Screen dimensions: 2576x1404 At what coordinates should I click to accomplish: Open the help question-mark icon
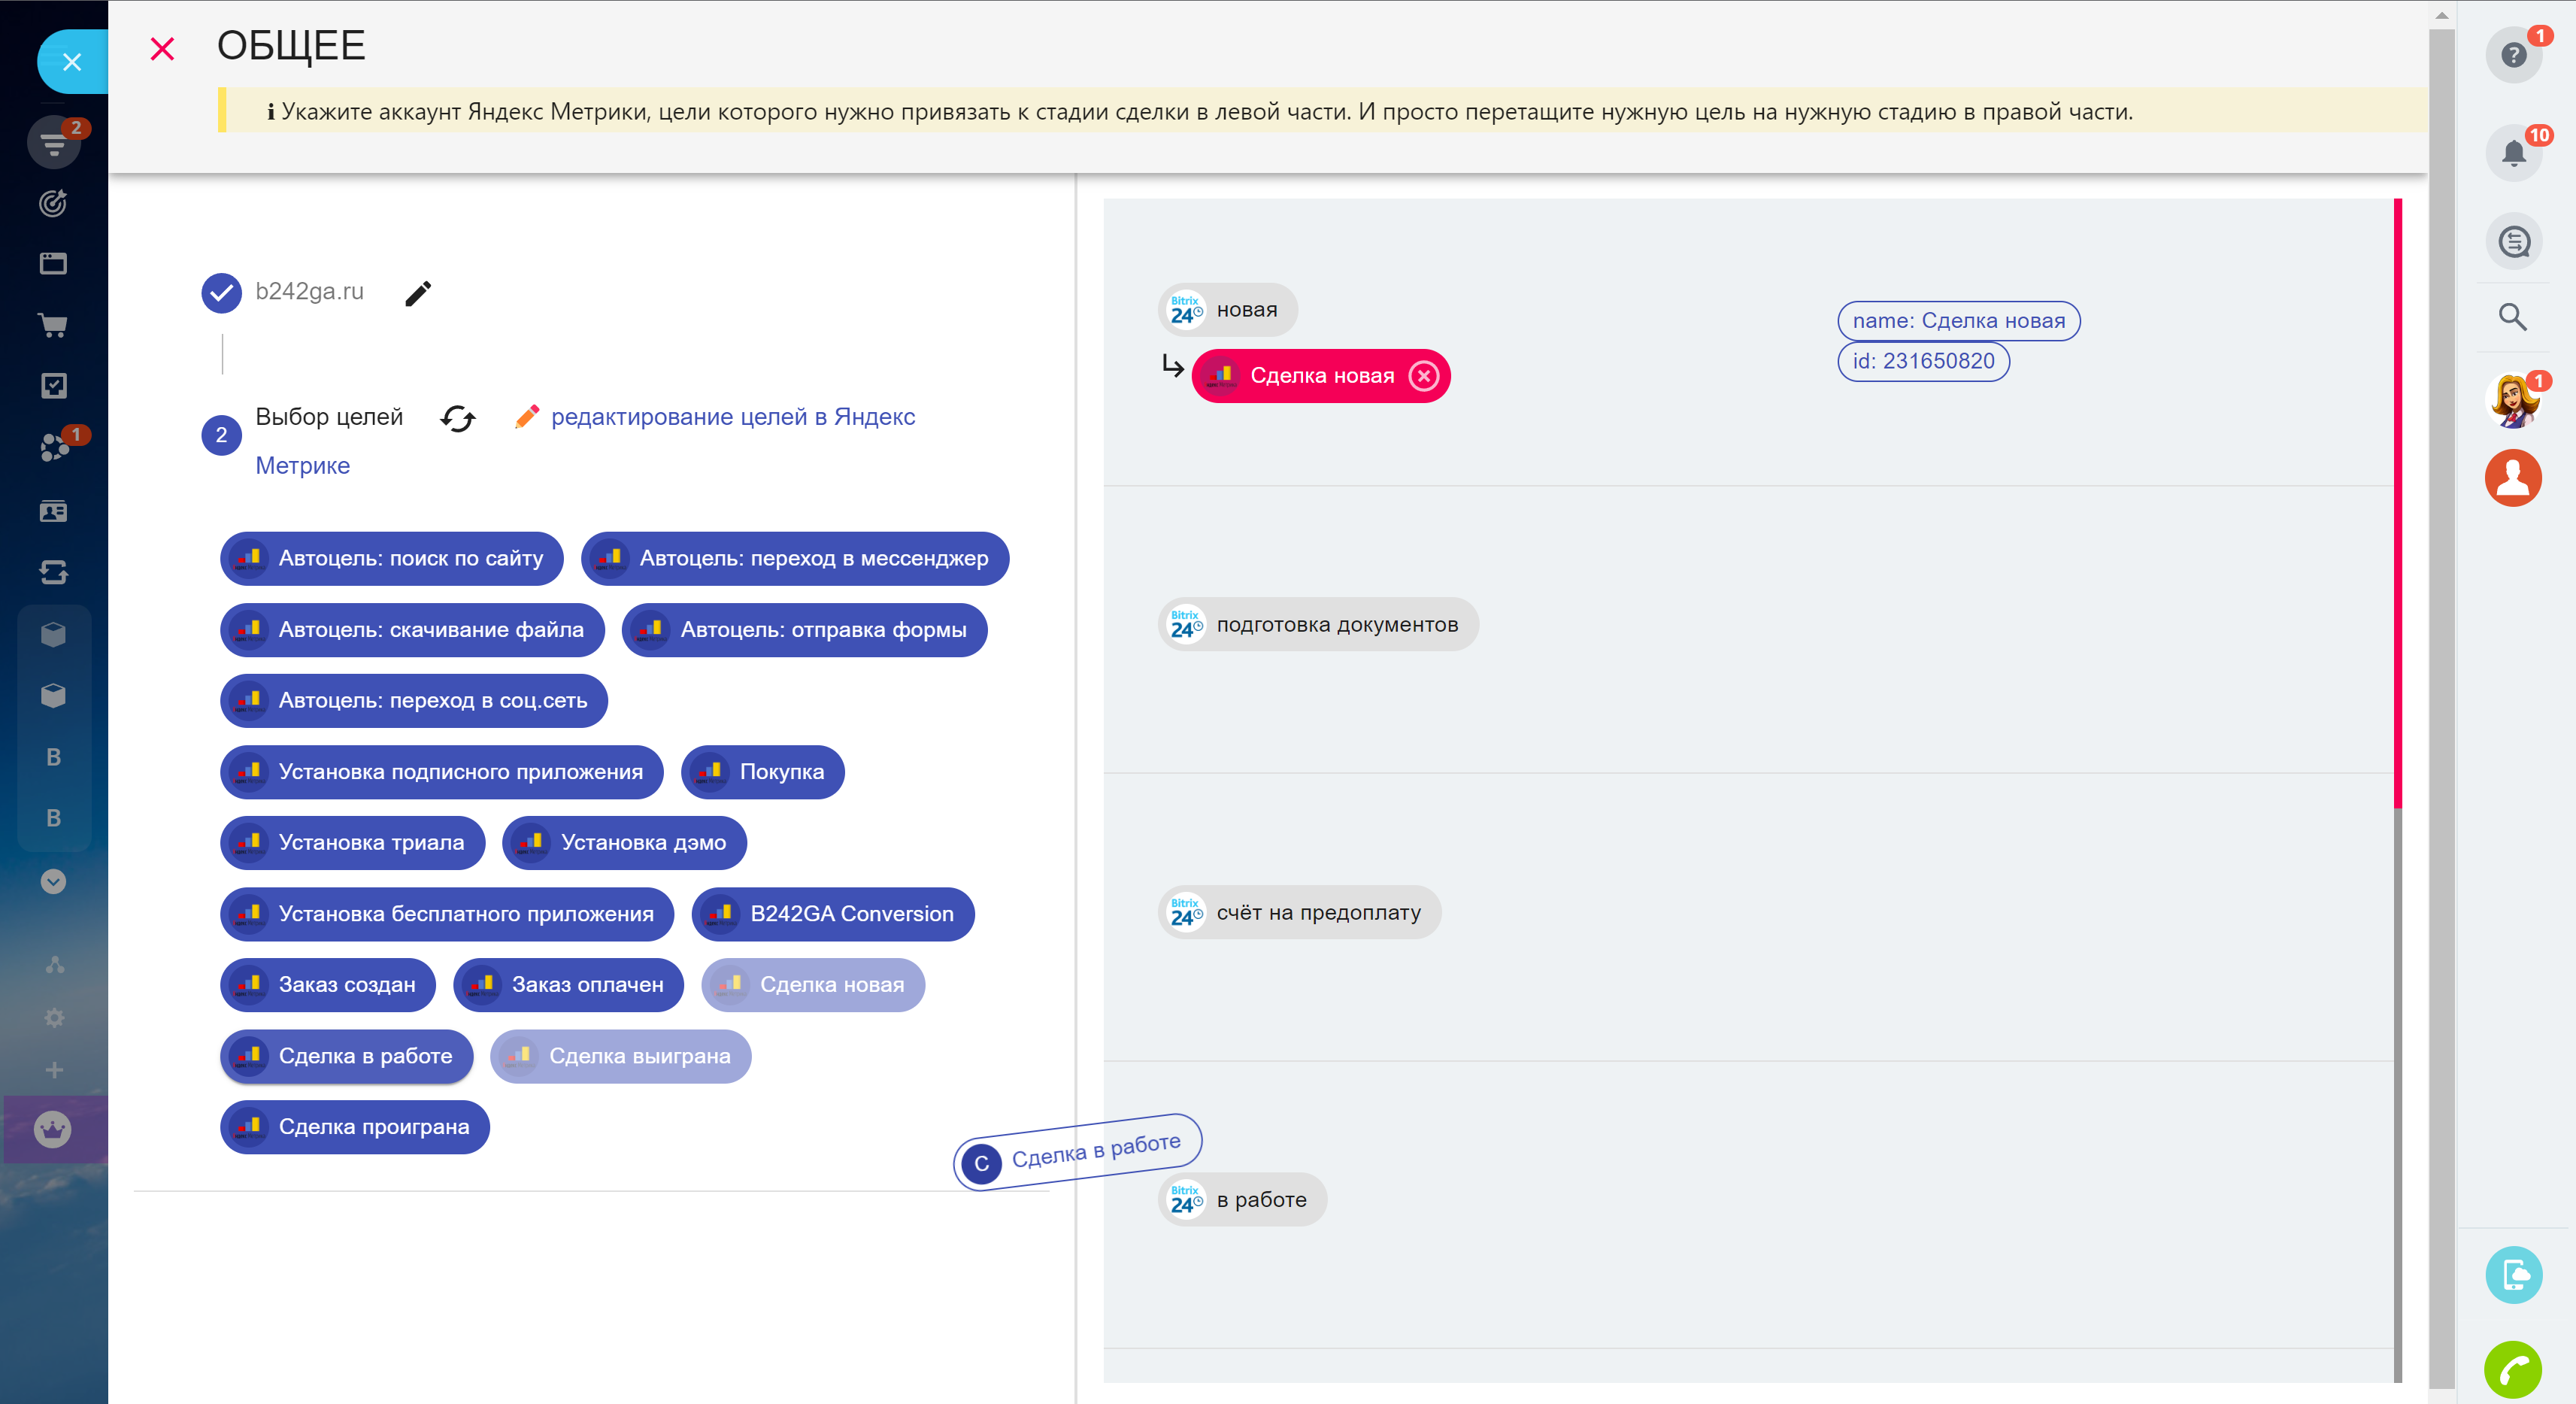tap(2513, 55)
